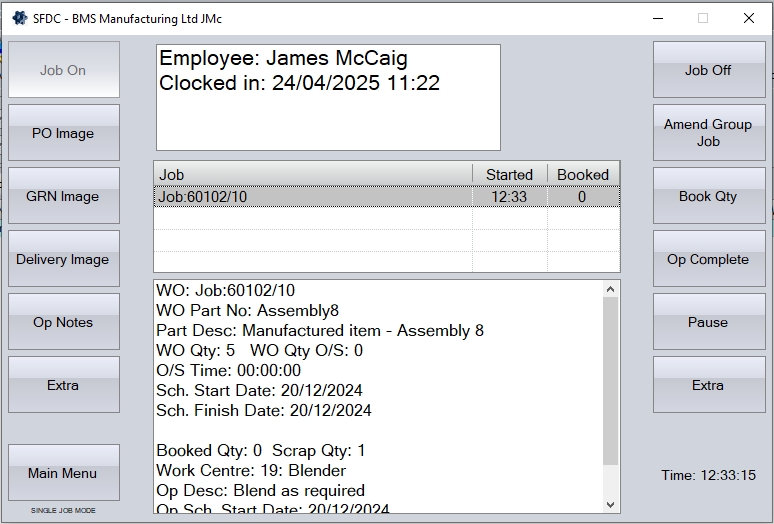Return to the Main Menu
774x524 pixels.
[x=63, y=473]
